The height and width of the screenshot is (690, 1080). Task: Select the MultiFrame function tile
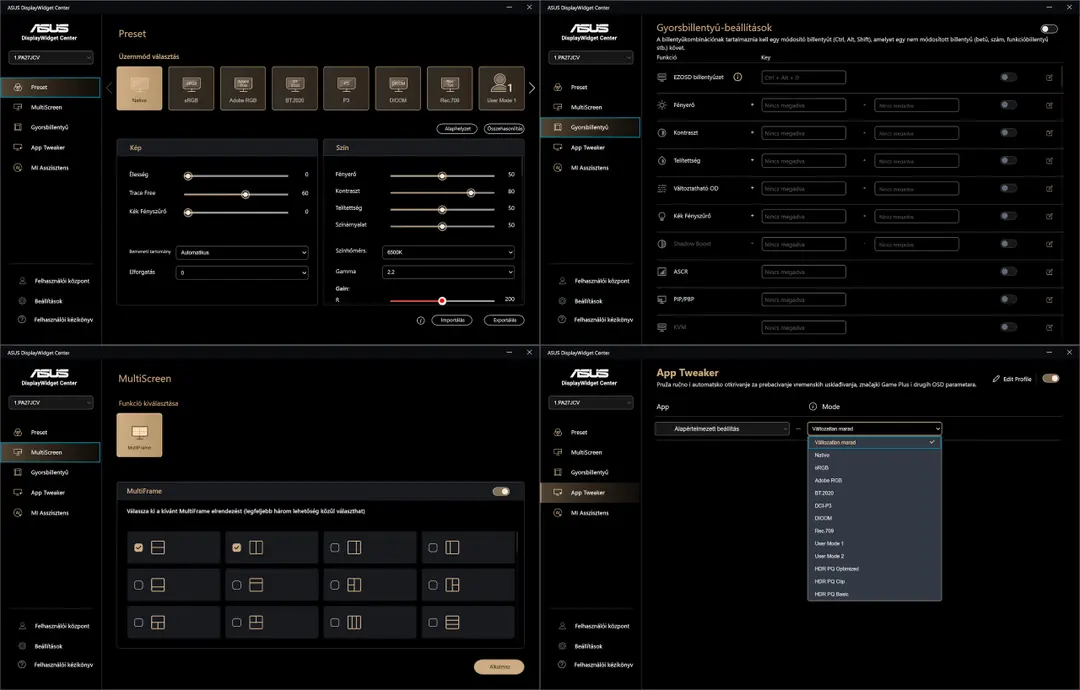(139, 435)
